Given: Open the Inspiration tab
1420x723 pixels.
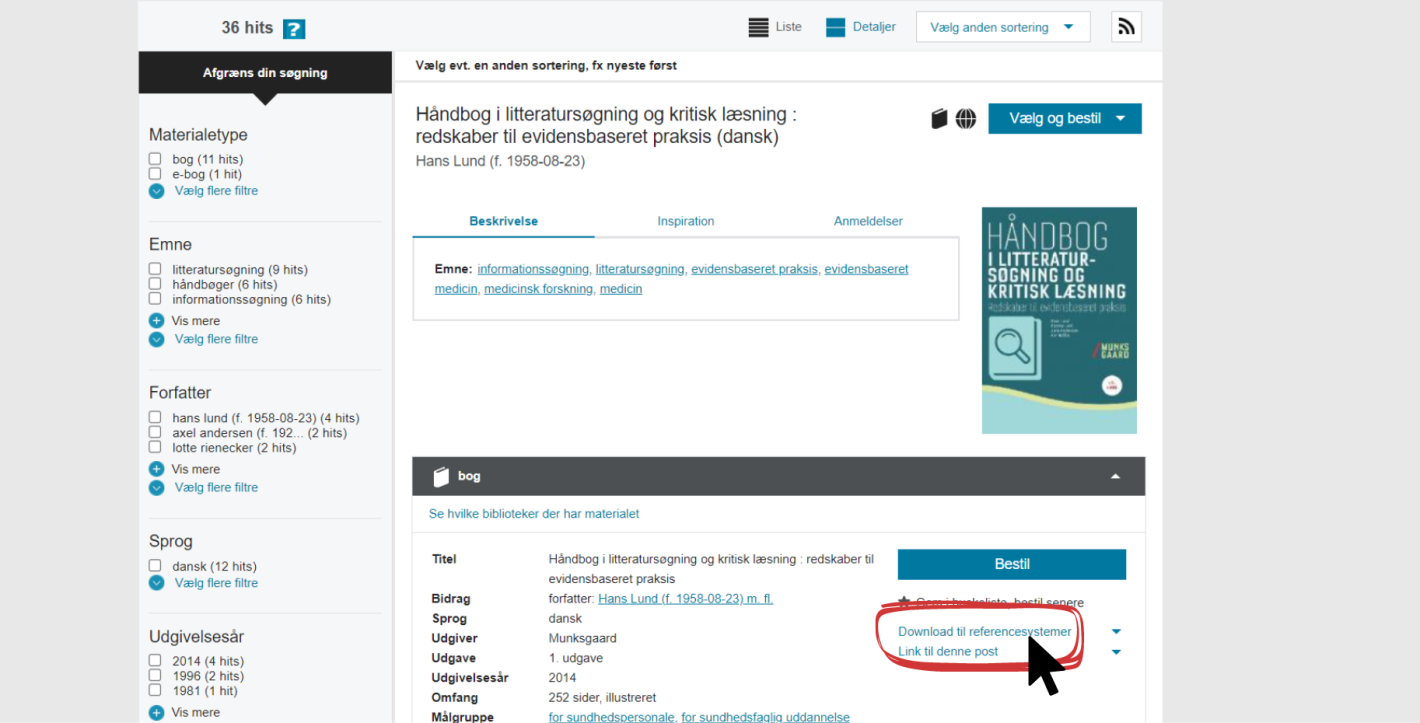Looking at the screenshot, I should point(686,222).
